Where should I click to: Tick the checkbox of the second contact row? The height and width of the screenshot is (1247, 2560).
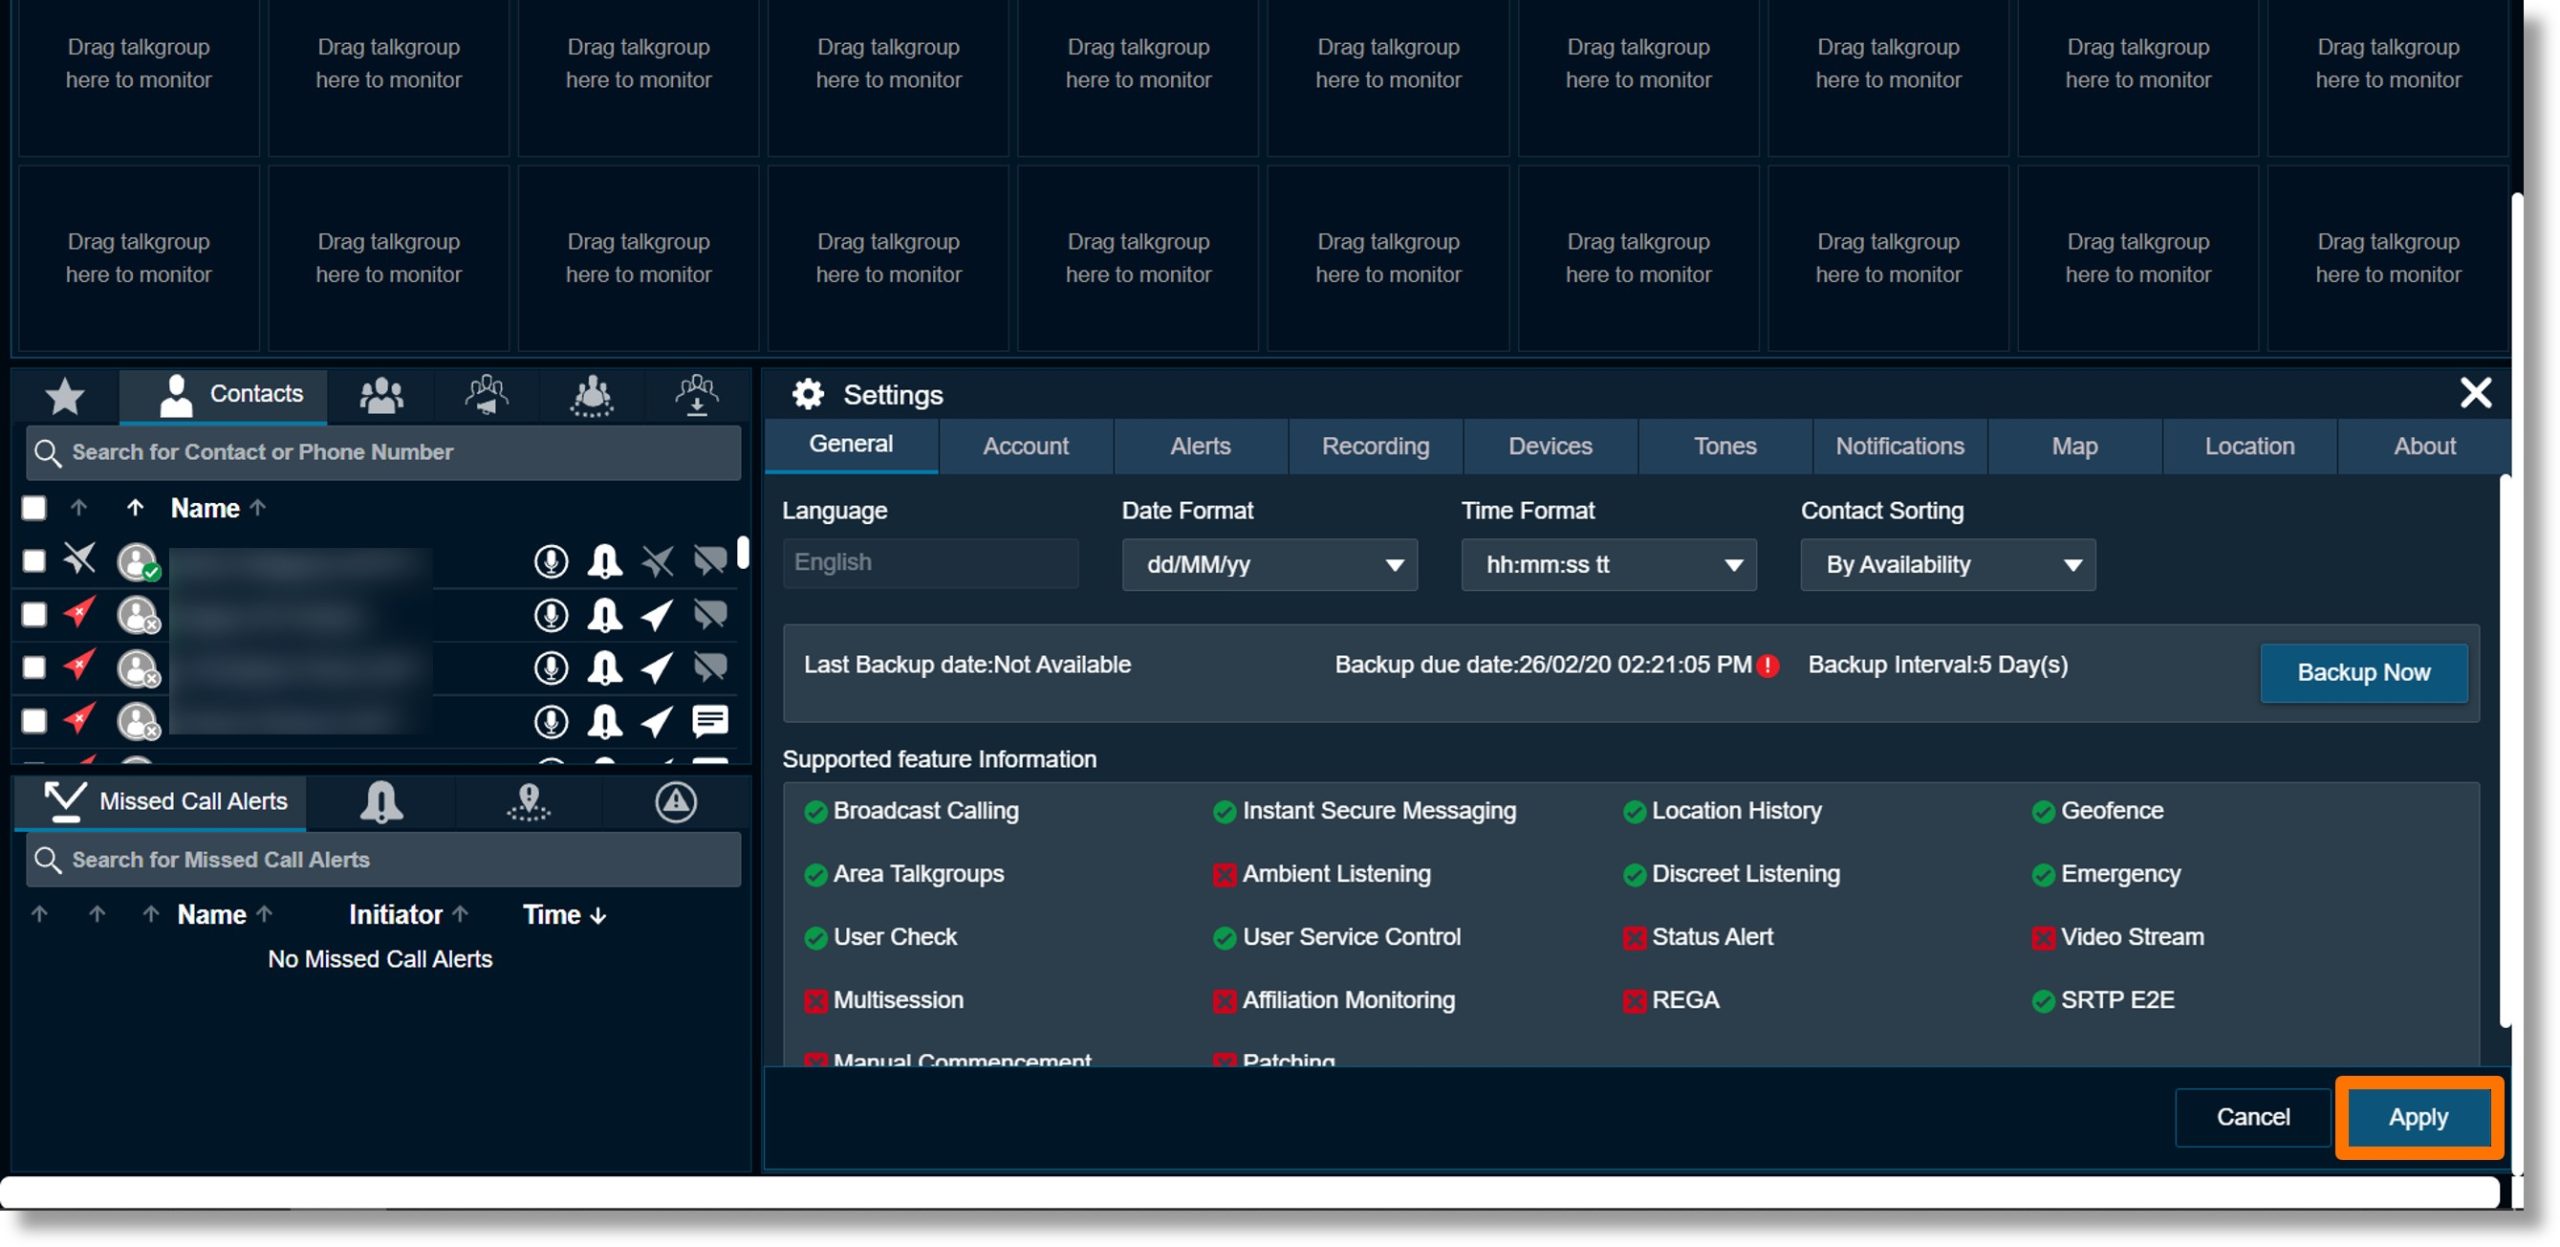tap(34, 615)
